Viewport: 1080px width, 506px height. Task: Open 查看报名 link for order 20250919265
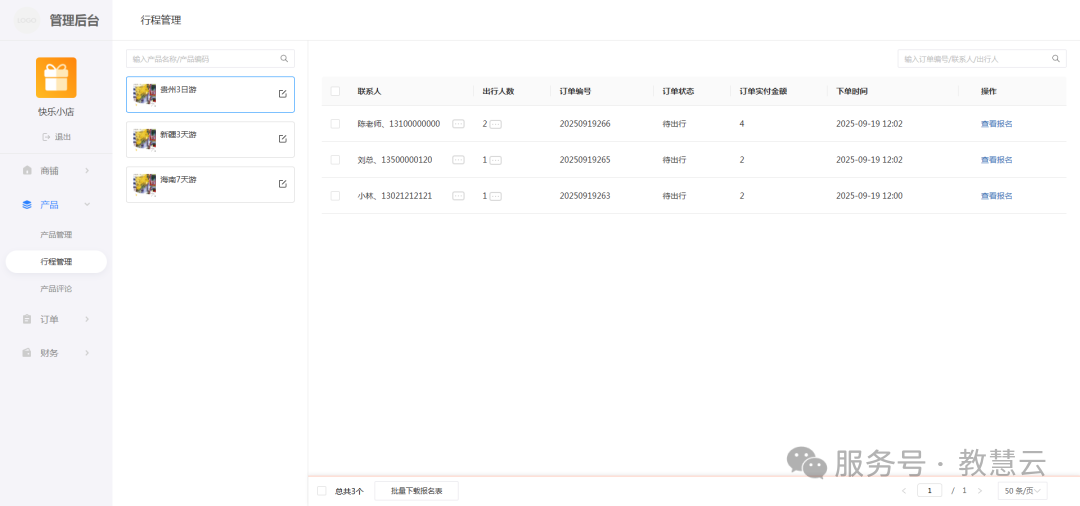(996, 160)
